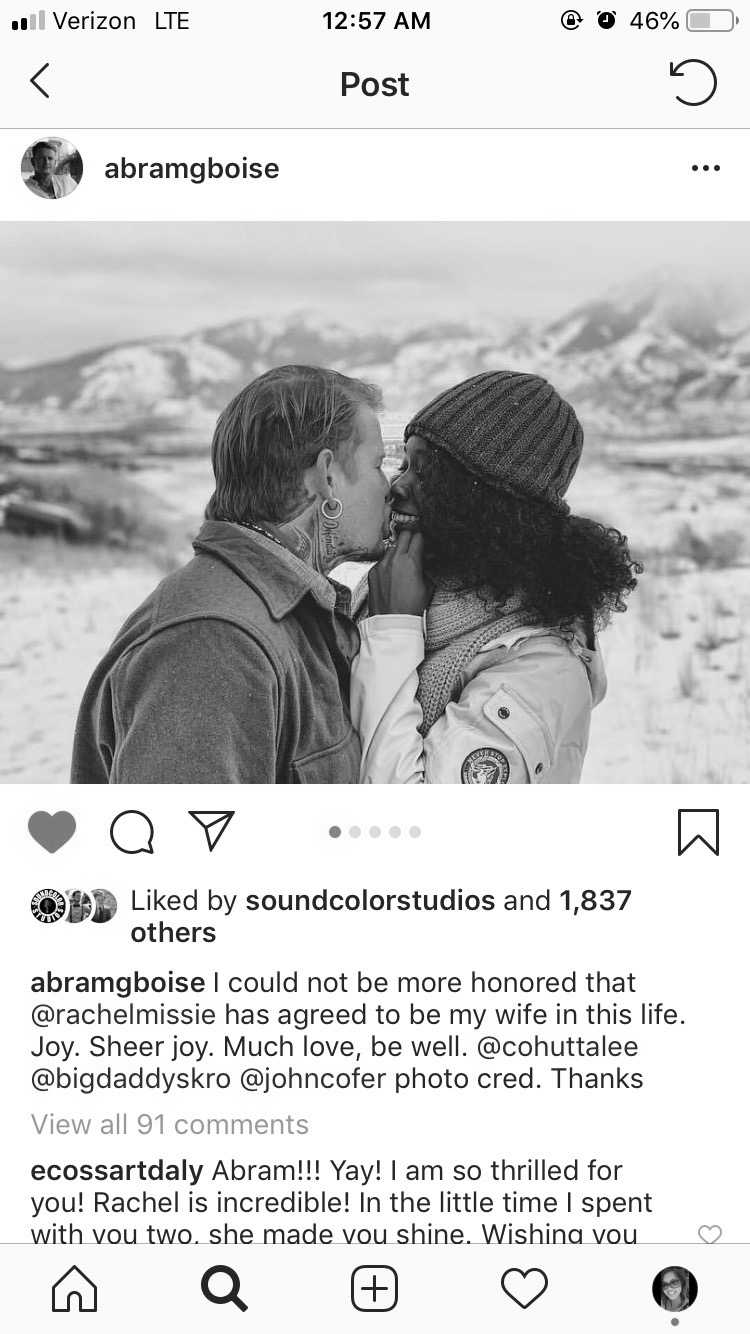750x1334 pixels.
Task: Open comments with the speech bubble icon
Action: click(132, 831)
